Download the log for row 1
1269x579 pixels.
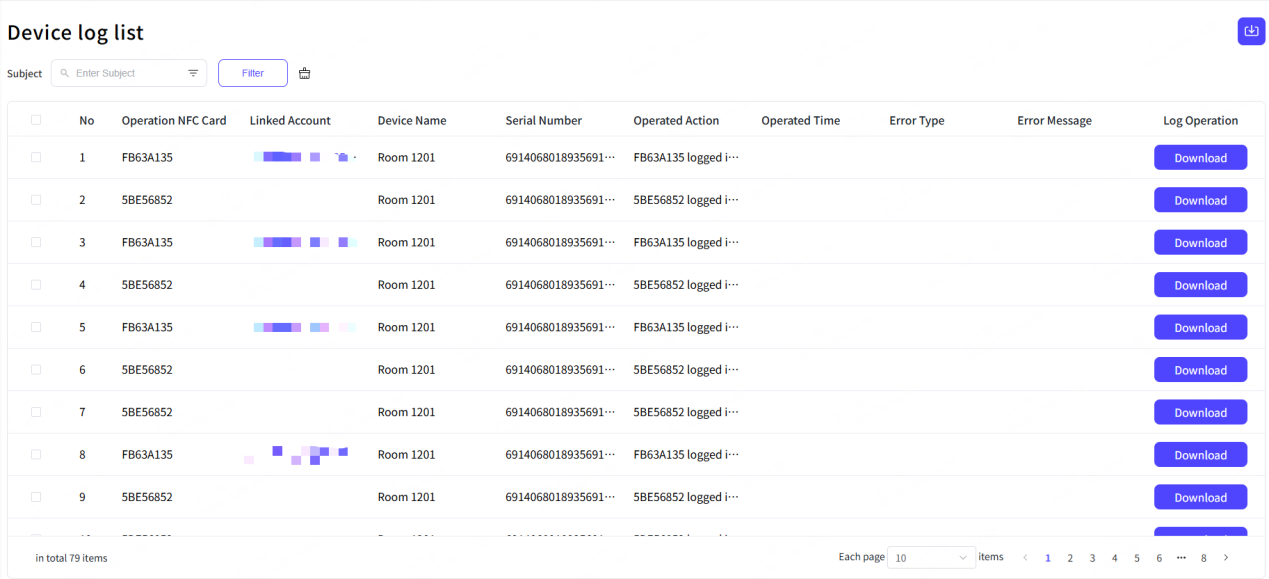pos(1200,158)
